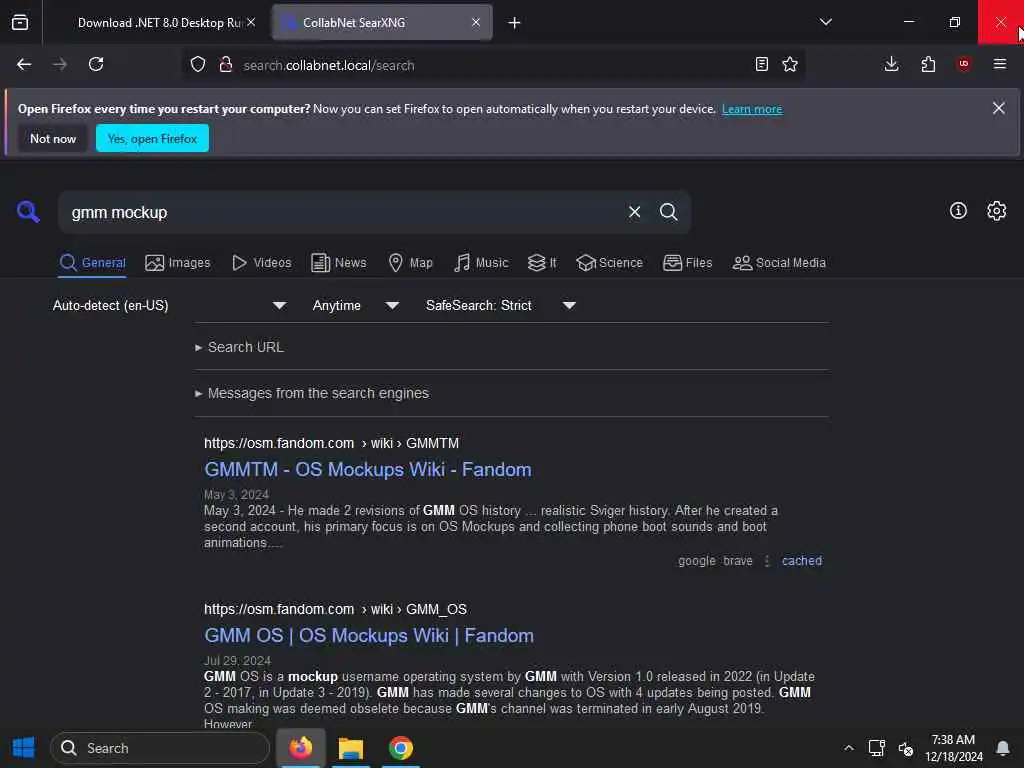The image size is (1024, 768).
Task: Click the Firefox View icon
Action: [20, 22]
